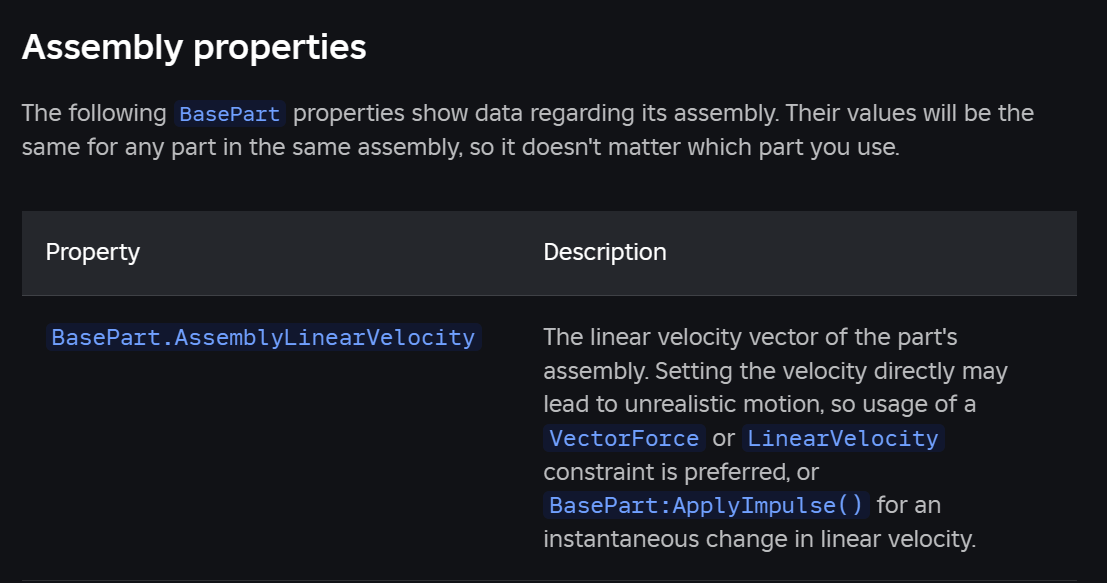Click the word "or" between VectorForce and LinearVelocity
Screen dimensions: 1107x583
(x=724, y=438)
